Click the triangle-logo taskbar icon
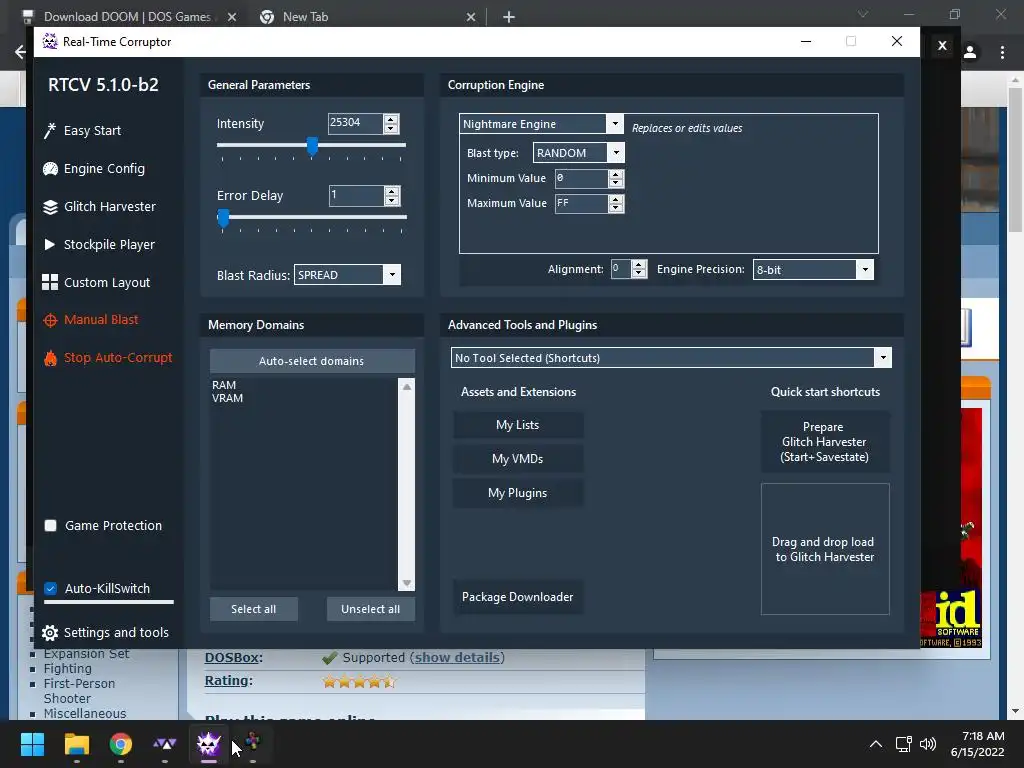The image size is (1024, 768). (165, 744)
